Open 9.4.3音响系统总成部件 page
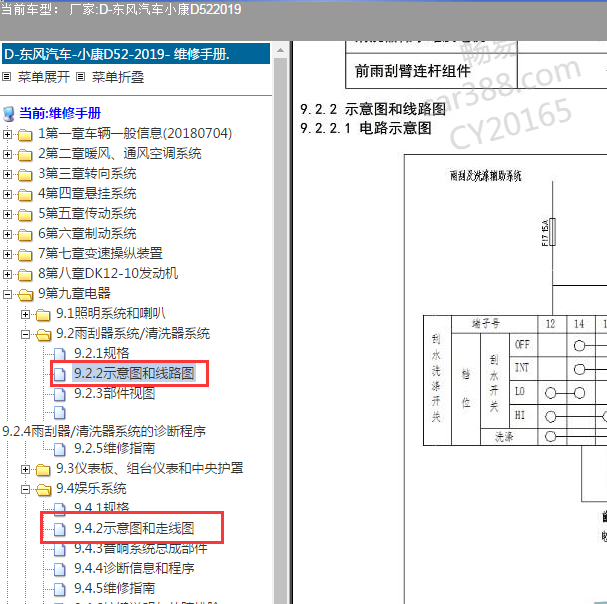 (141, 548)
